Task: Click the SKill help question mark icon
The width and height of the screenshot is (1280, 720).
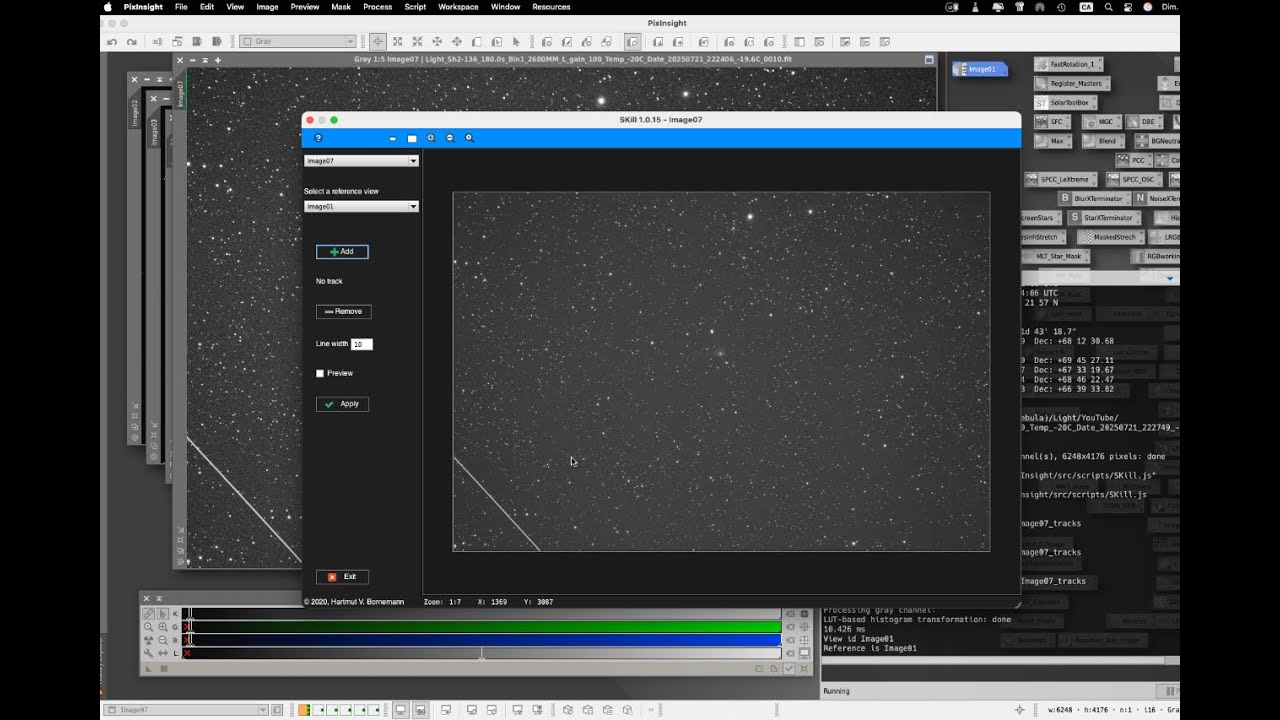Action: (x=318, y=138)
